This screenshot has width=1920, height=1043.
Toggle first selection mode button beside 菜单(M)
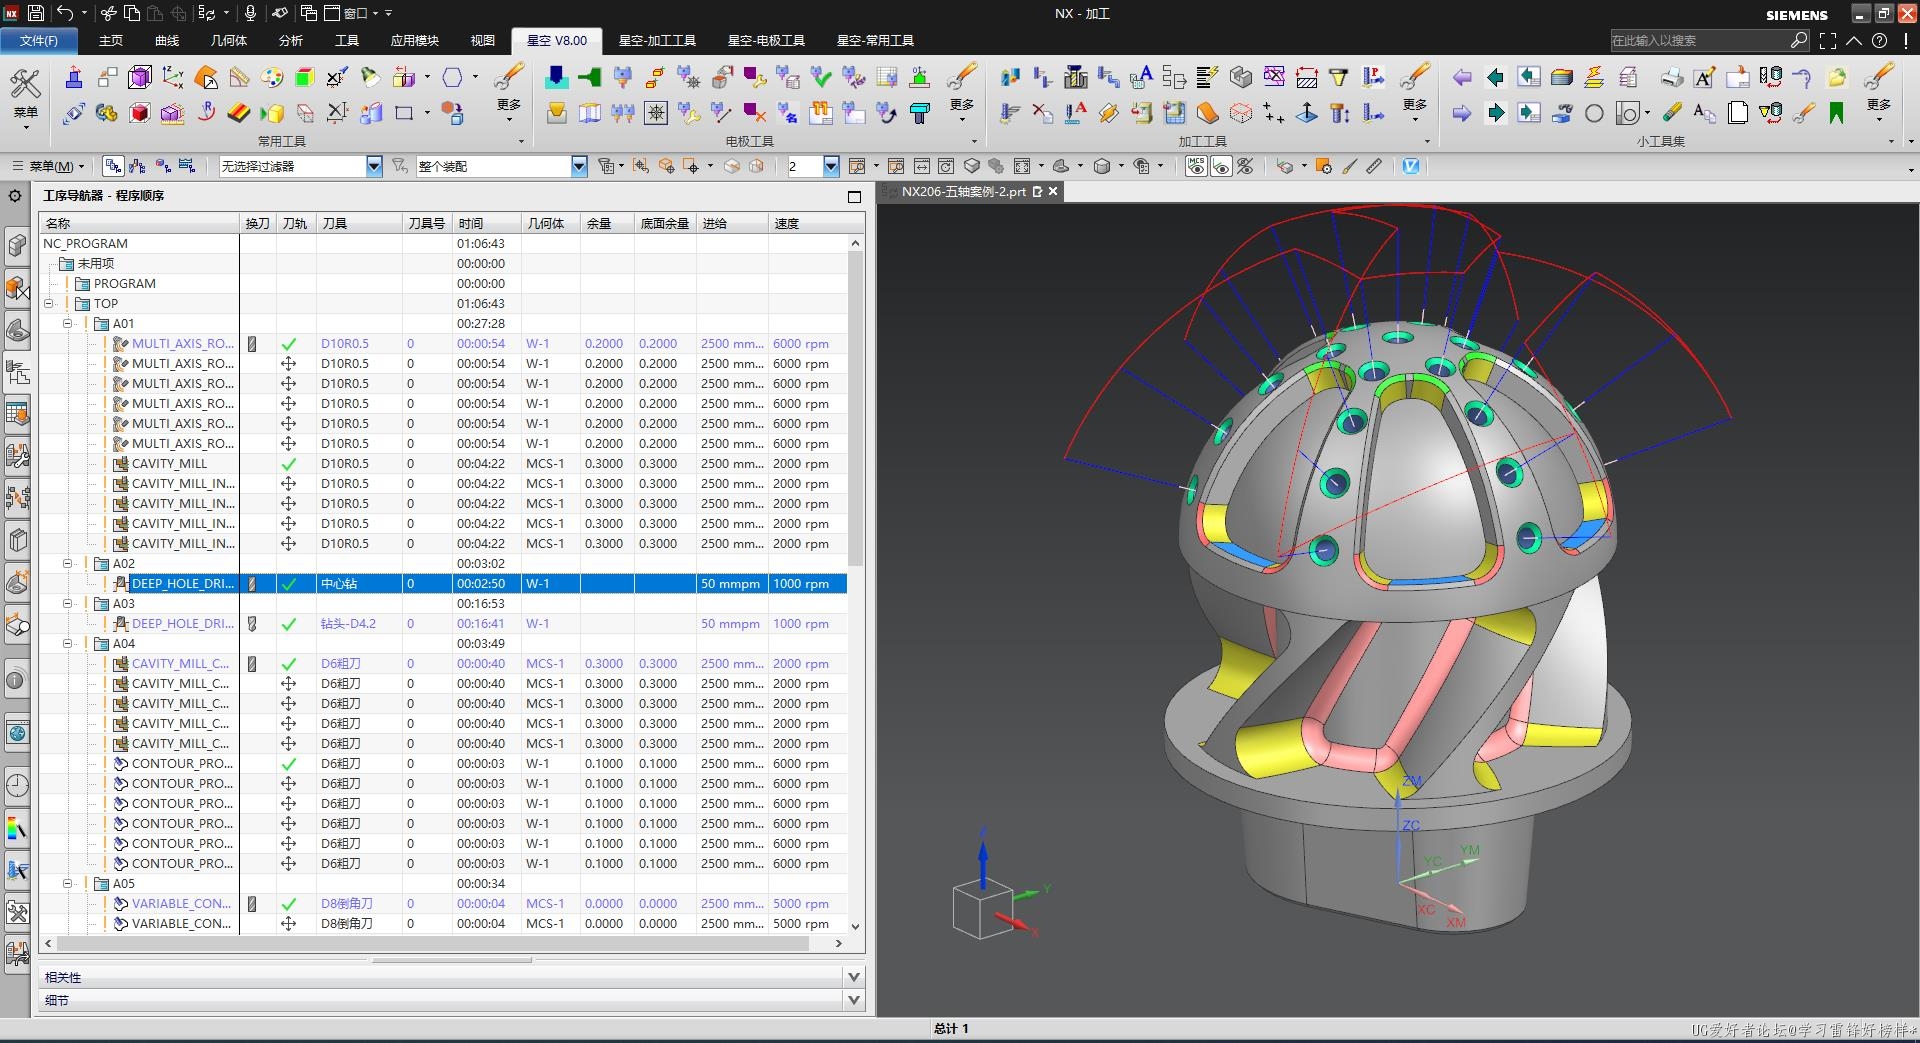pos(112,166)
